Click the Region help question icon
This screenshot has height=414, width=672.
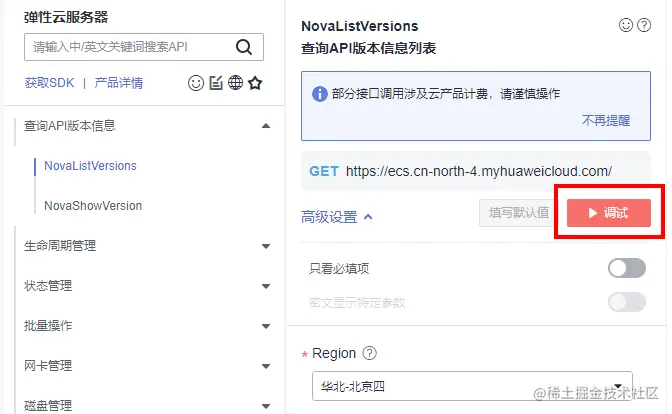click(369, 353)
